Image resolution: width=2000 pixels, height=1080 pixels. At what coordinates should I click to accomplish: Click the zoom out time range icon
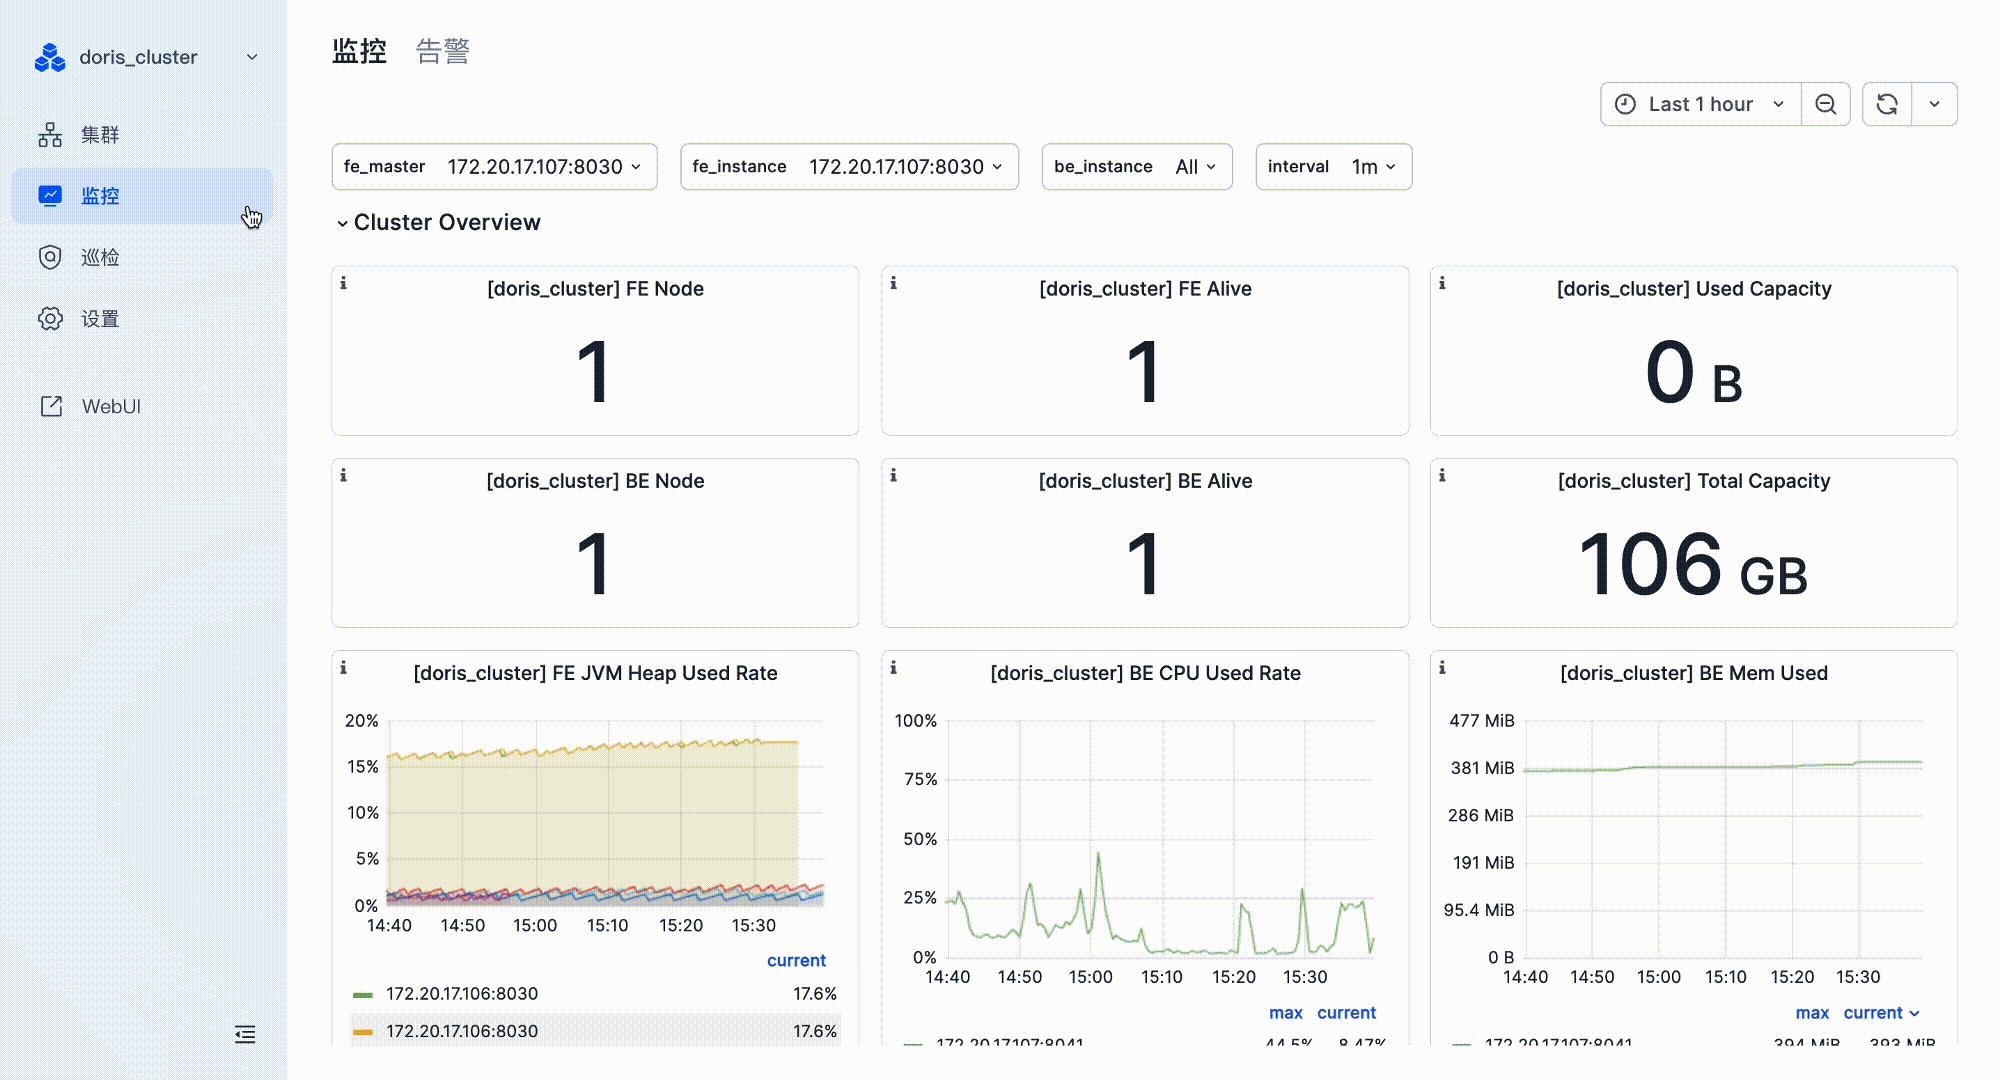pyautogui.click(x=1826, y=104)
